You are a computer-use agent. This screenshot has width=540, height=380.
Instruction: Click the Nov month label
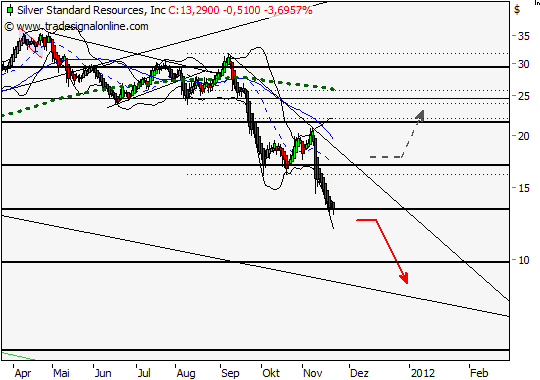click(x=313, y=373)
